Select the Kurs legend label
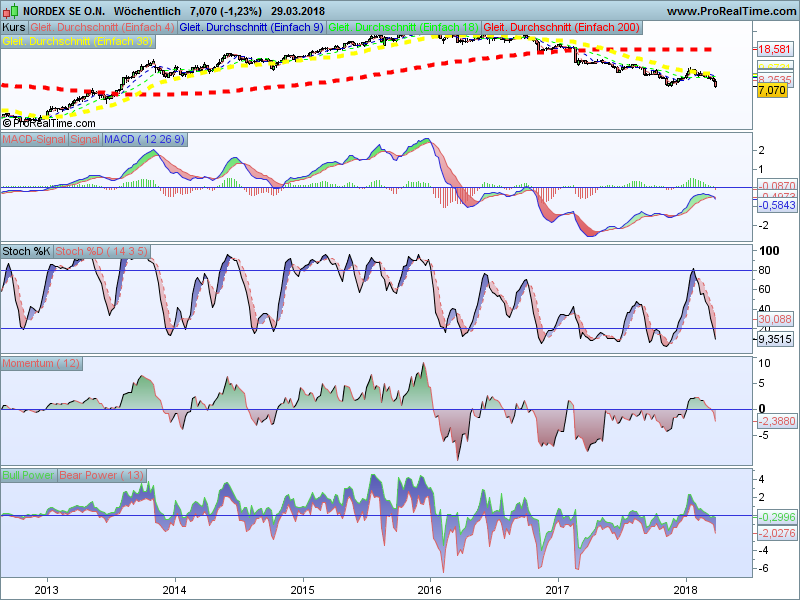The width and height of the screenshot is (800, 600). [14, 28]
